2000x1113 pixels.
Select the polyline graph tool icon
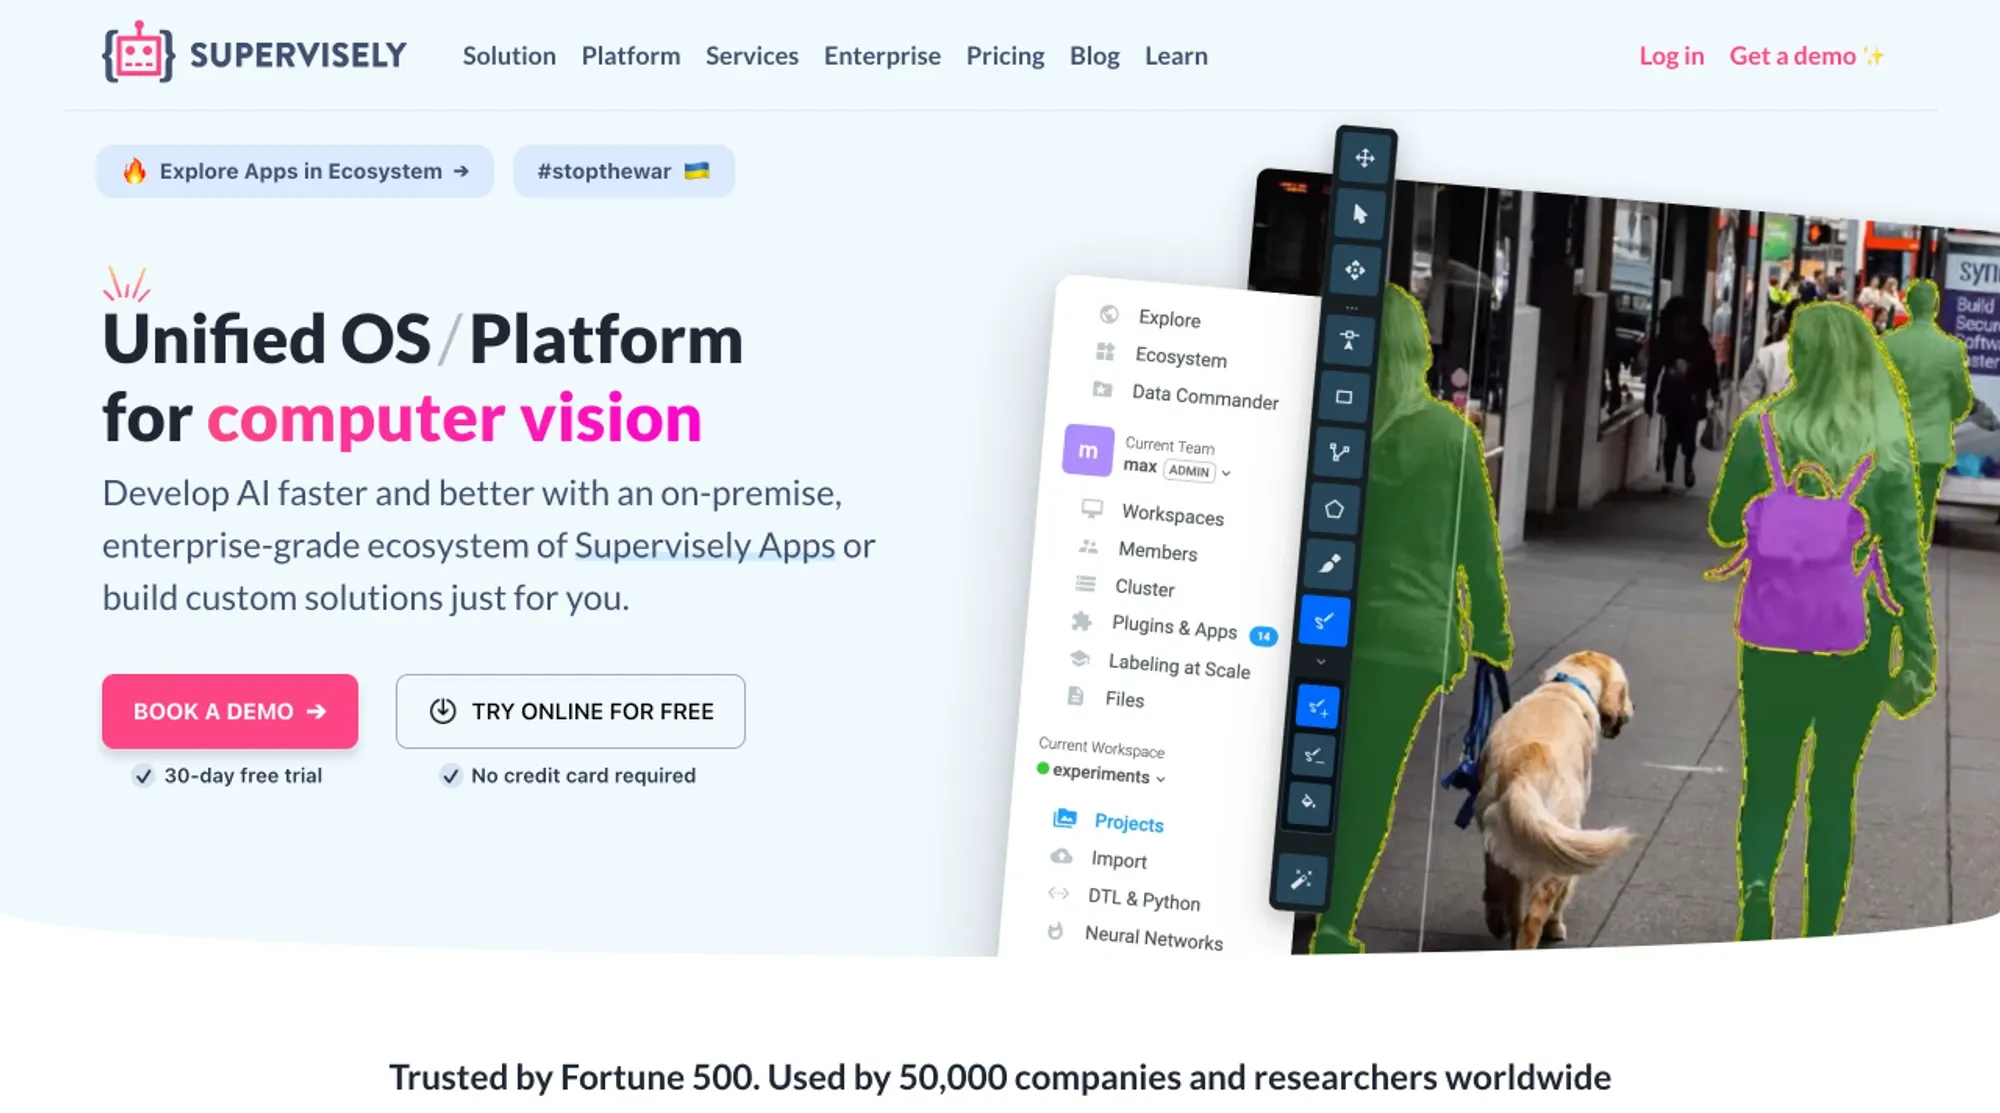tap(1339, 453)
